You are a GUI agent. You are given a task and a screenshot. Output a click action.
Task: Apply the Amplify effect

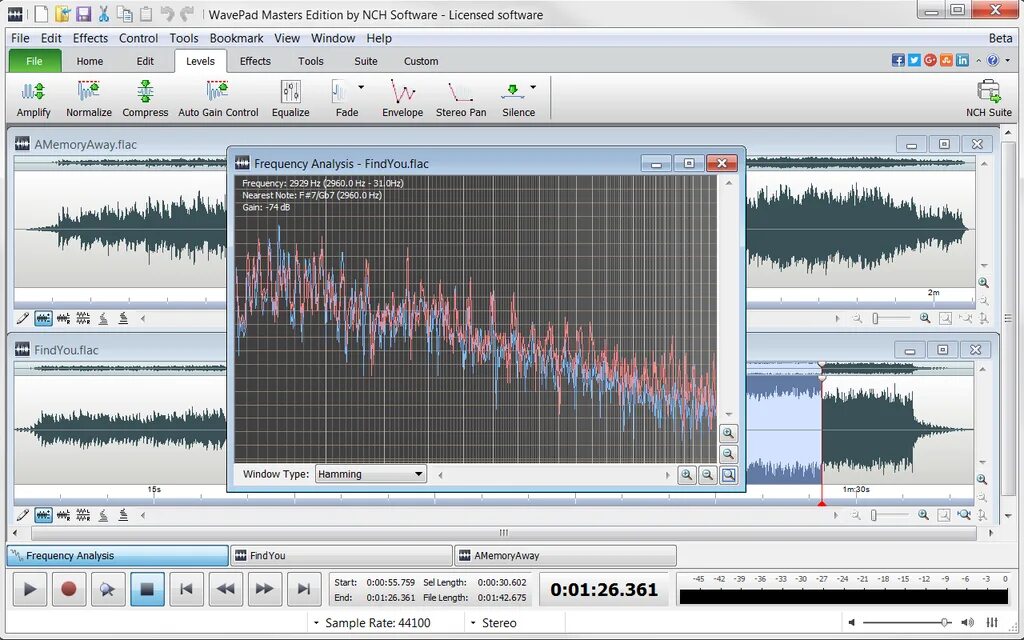click(x=33, y=99)
